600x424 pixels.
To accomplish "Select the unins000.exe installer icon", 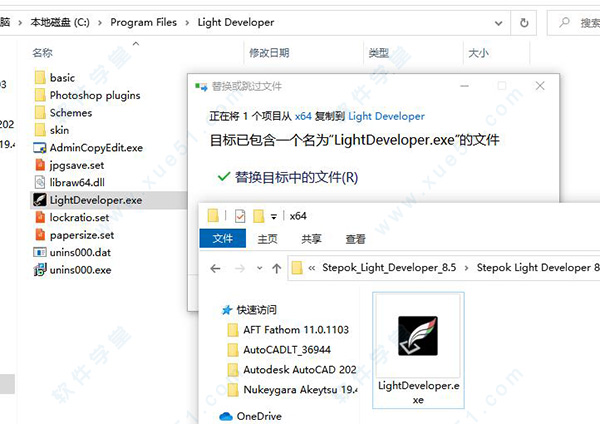I will [40, 269].
